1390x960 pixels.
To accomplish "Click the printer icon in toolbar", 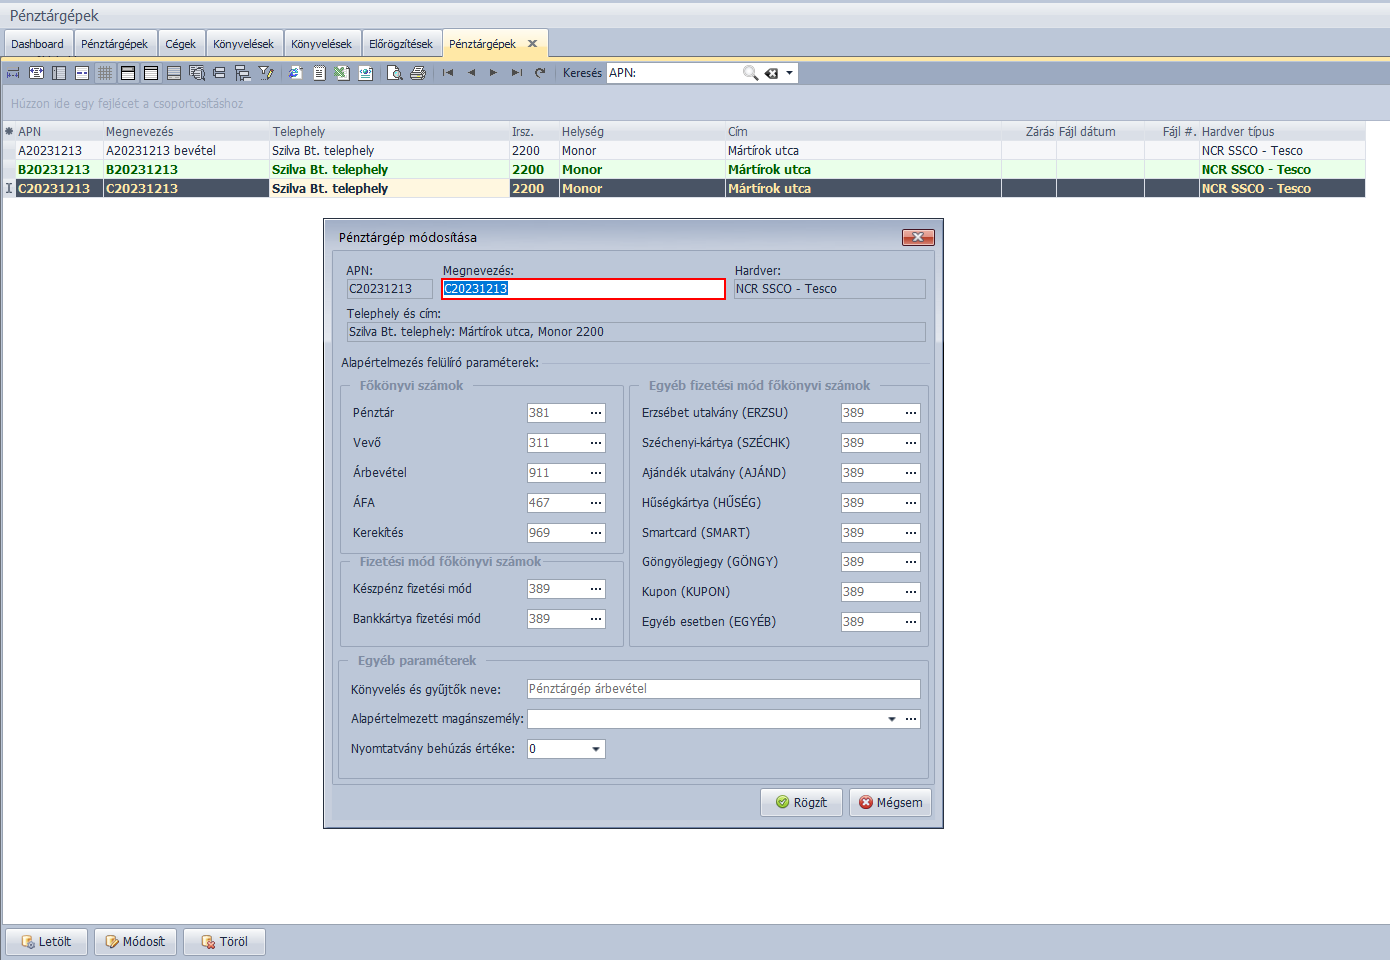I will (418, 73).
